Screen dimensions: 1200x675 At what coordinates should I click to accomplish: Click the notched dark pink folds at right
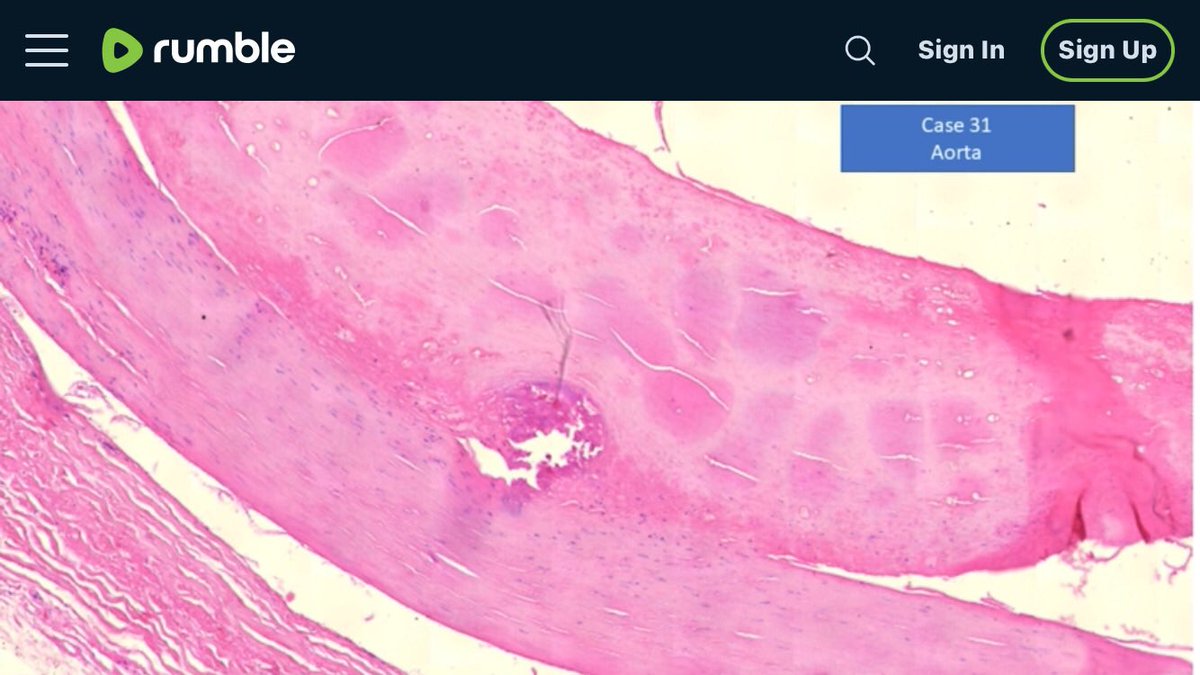1120,500
